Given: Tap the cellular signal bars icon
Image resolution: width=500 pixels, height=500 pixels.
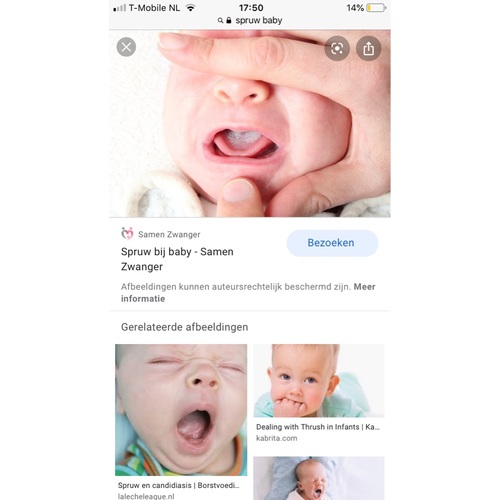Looking at the screenshot, I should (119, 8).
